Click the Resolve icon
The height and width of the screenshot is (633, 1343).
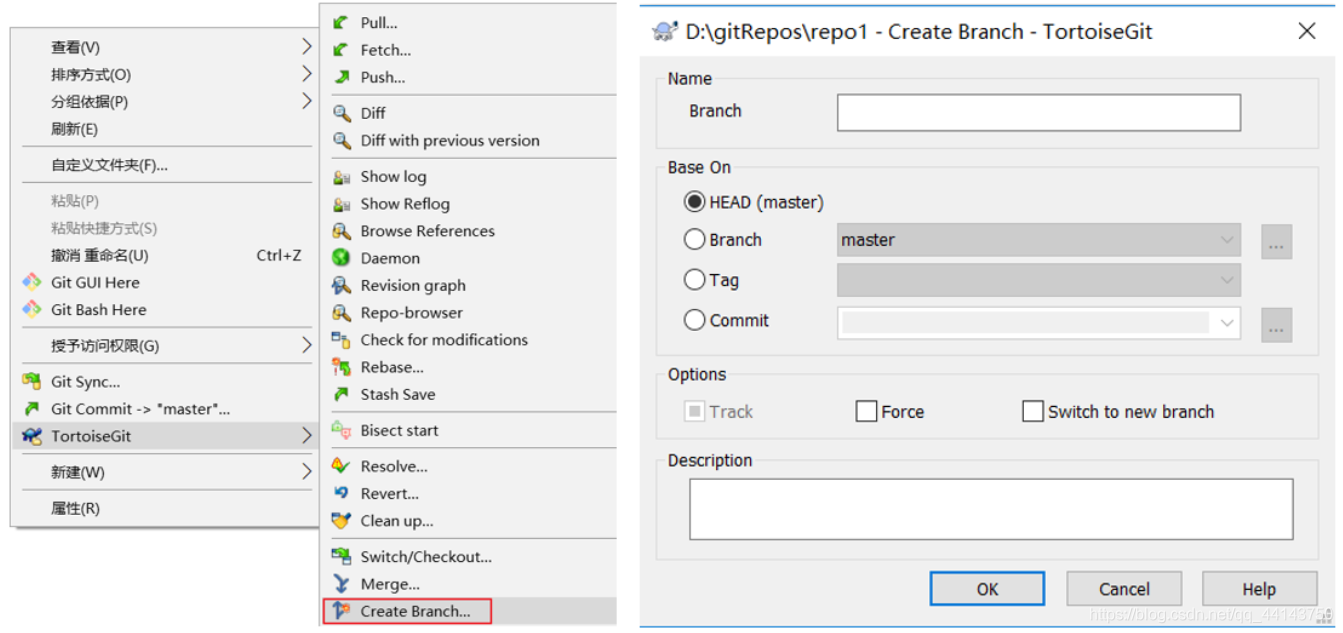tap(342, 466)
